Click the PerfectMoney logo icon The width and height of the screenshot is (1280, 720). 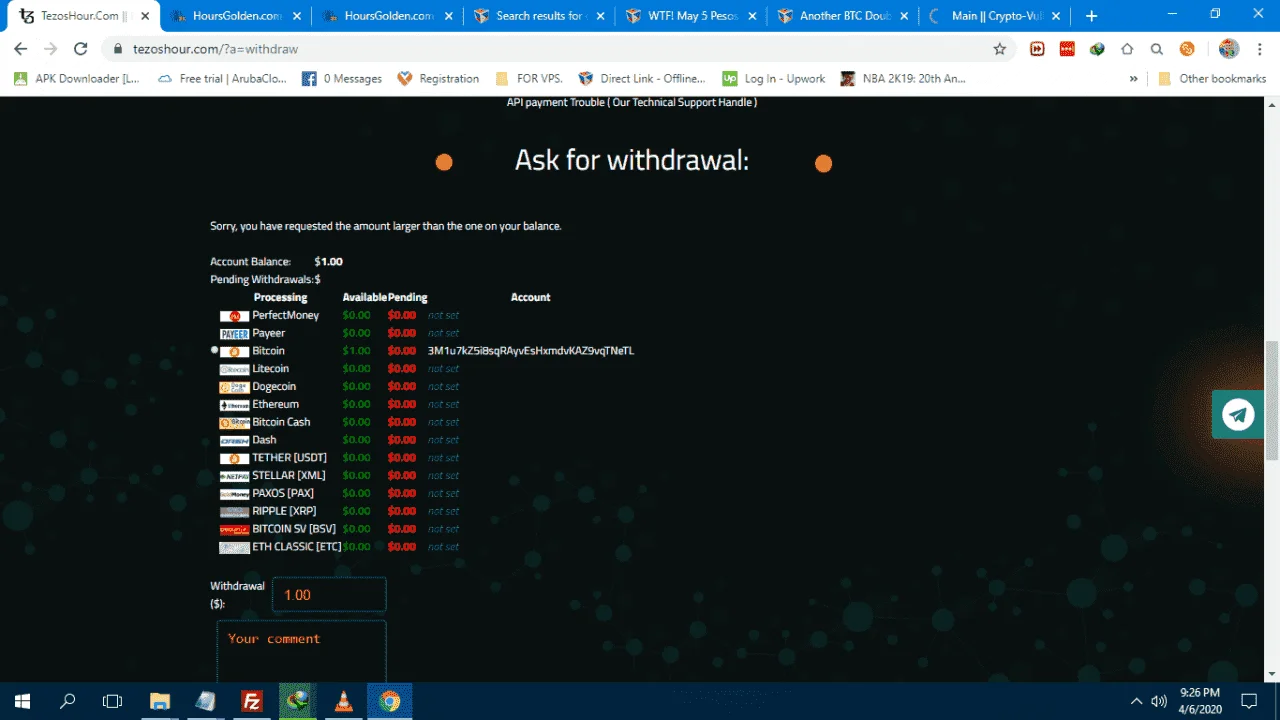point(234,316)
